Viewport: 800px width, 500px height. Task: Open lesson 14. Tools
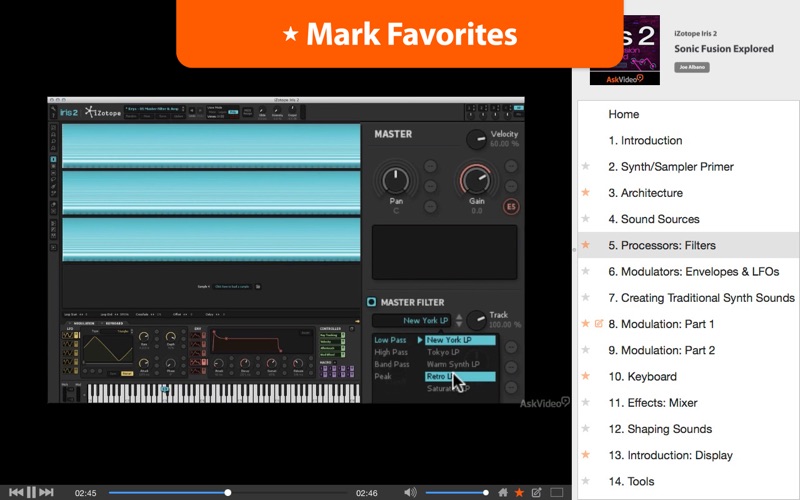pos(688,482)
